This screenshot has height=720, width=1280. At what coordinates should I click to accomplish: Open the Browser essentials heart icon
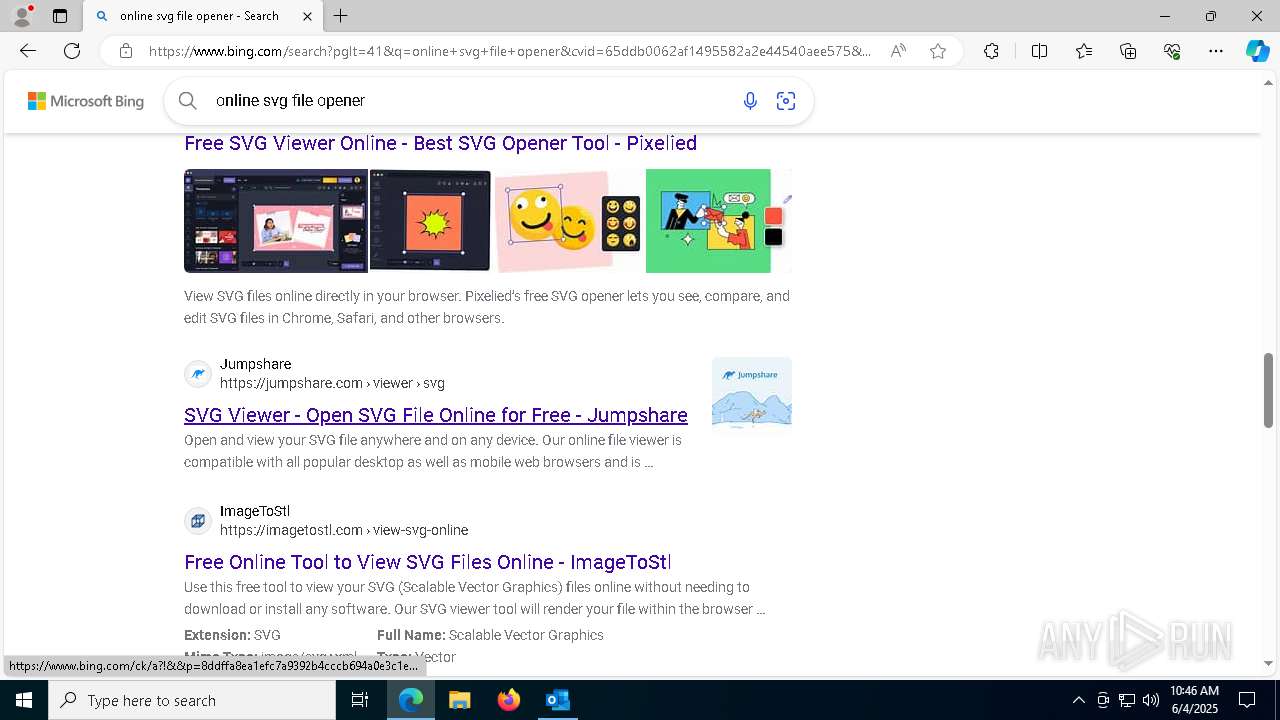(x=1172, y=51)
